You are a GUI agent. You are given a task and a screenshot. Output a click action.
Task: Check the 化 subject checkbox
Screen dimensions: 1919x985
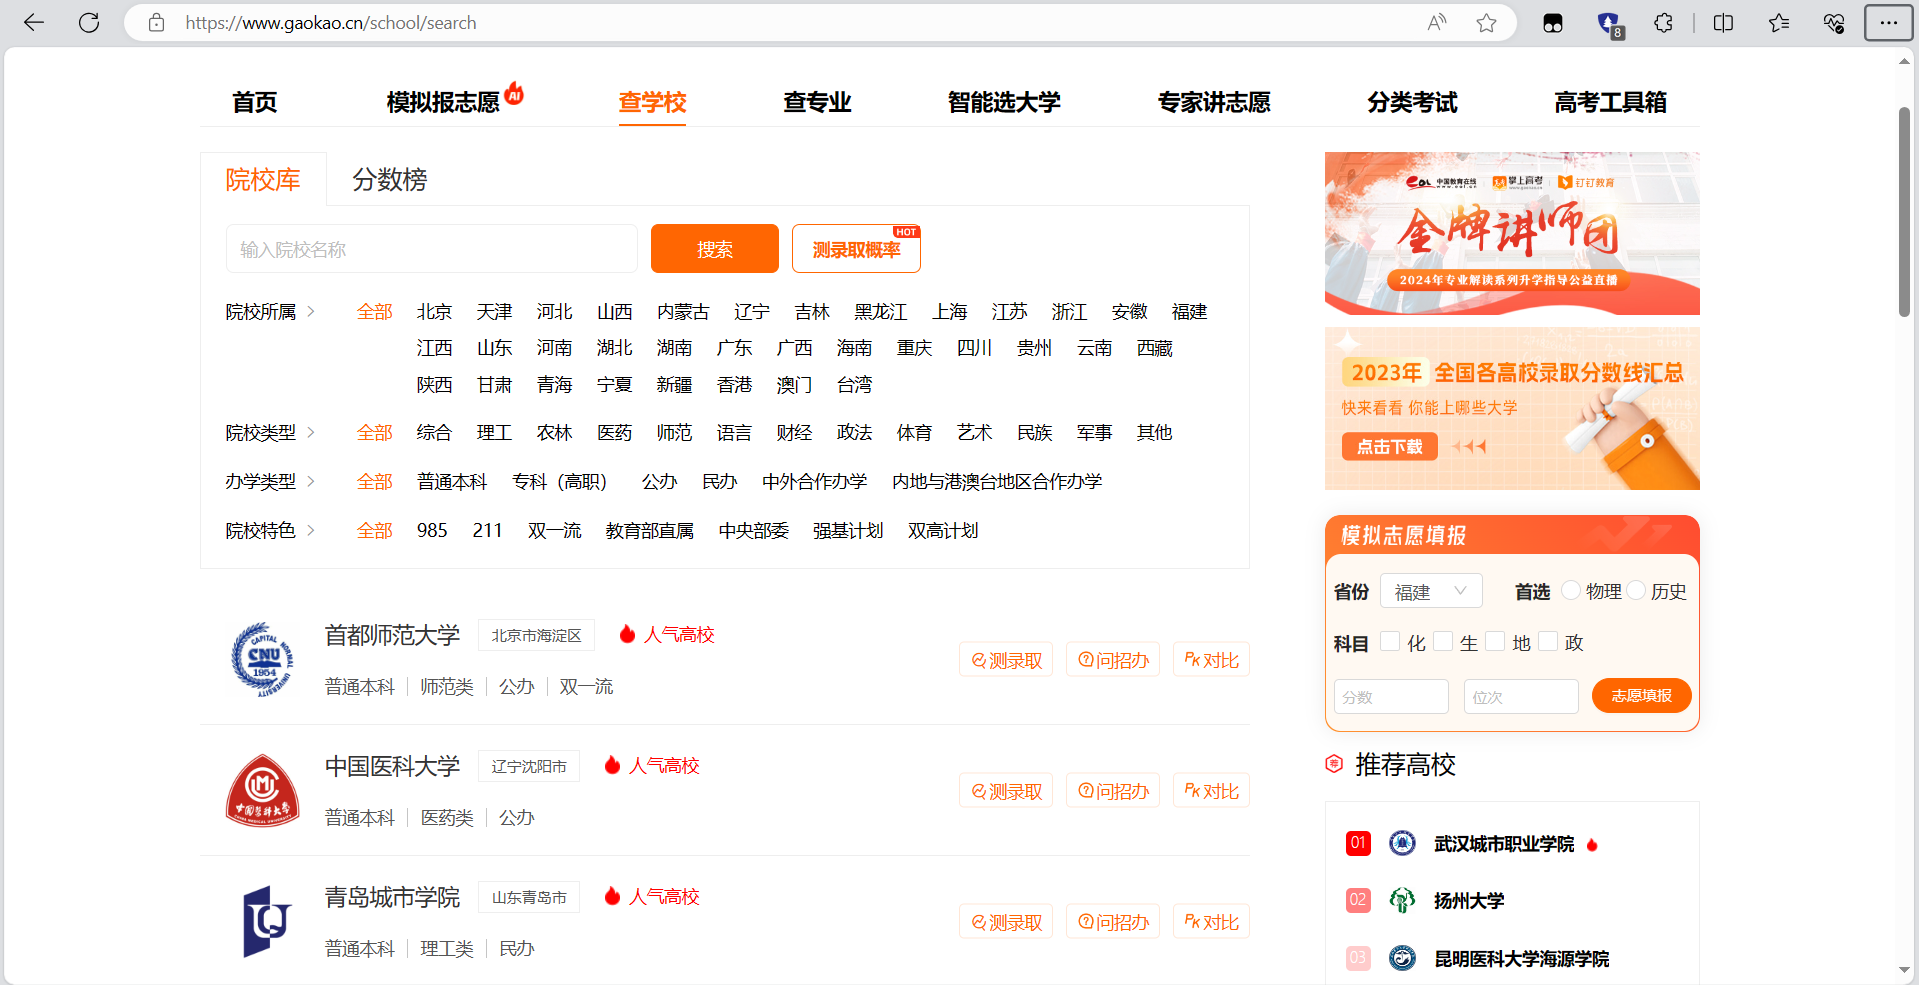coord(1390,641)
